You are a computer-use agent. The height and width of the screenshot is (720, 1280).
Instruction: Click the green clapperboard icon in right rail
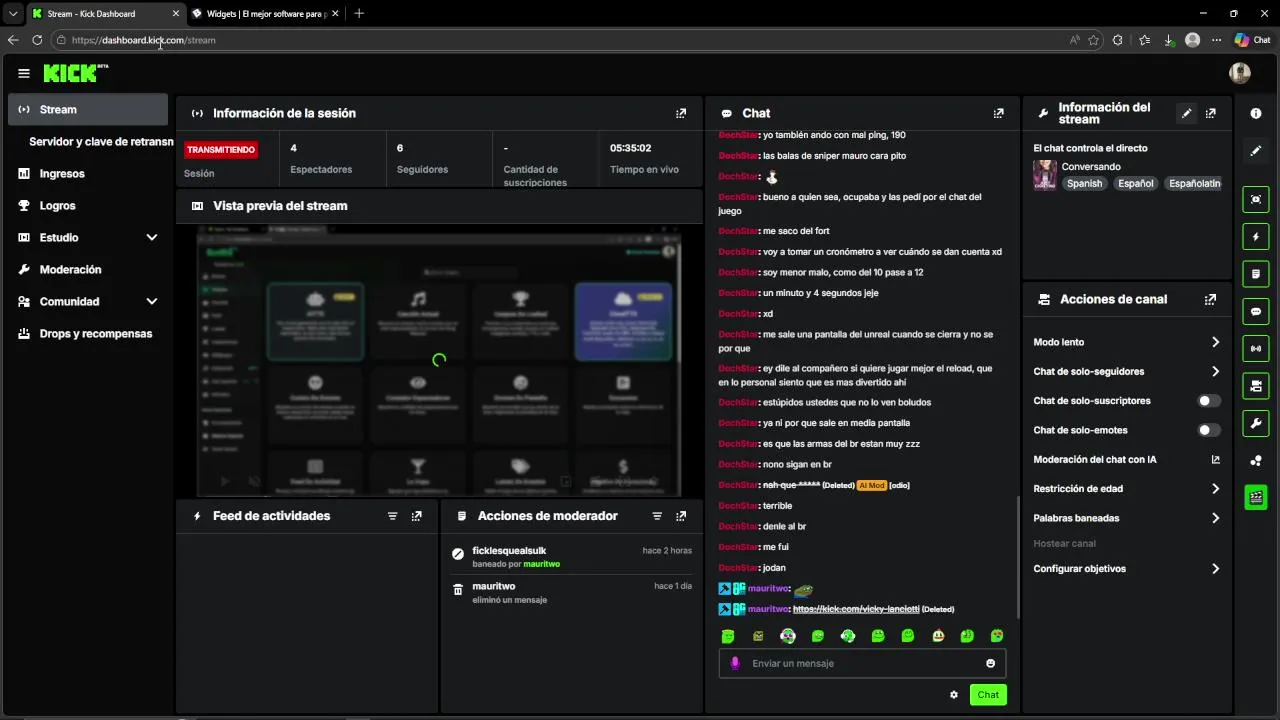[x=1256, y=497]
